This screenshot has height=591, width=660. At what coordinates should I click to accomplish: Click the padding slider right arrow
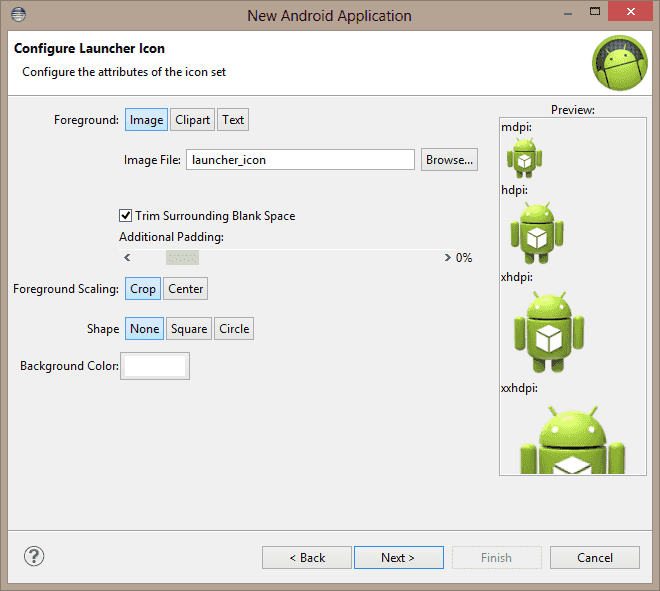[447, 257]
